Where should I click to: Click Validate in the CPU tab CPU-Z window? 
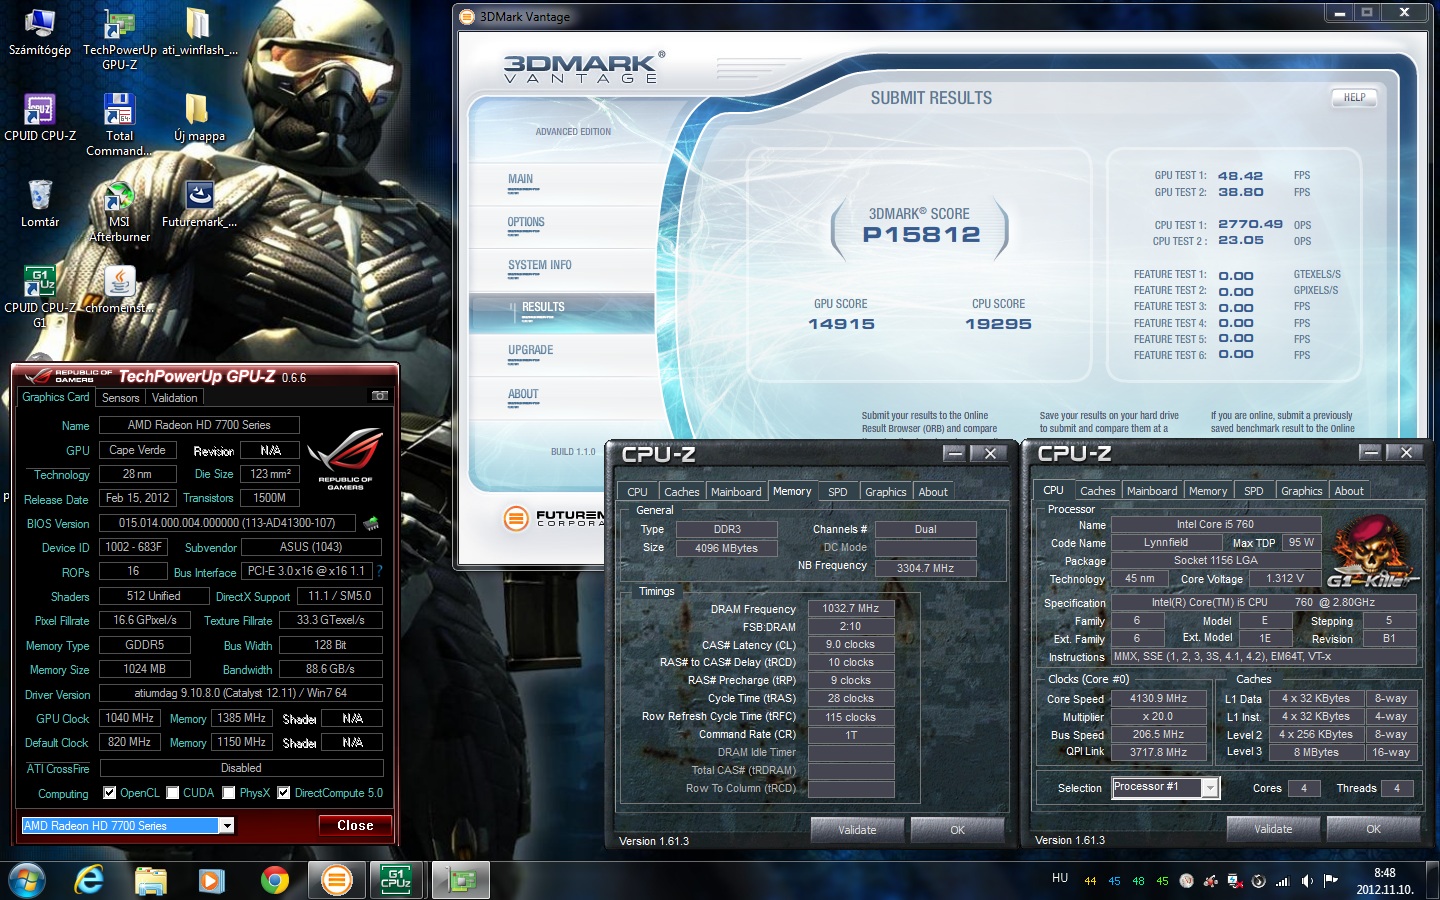pos(1273,828)
